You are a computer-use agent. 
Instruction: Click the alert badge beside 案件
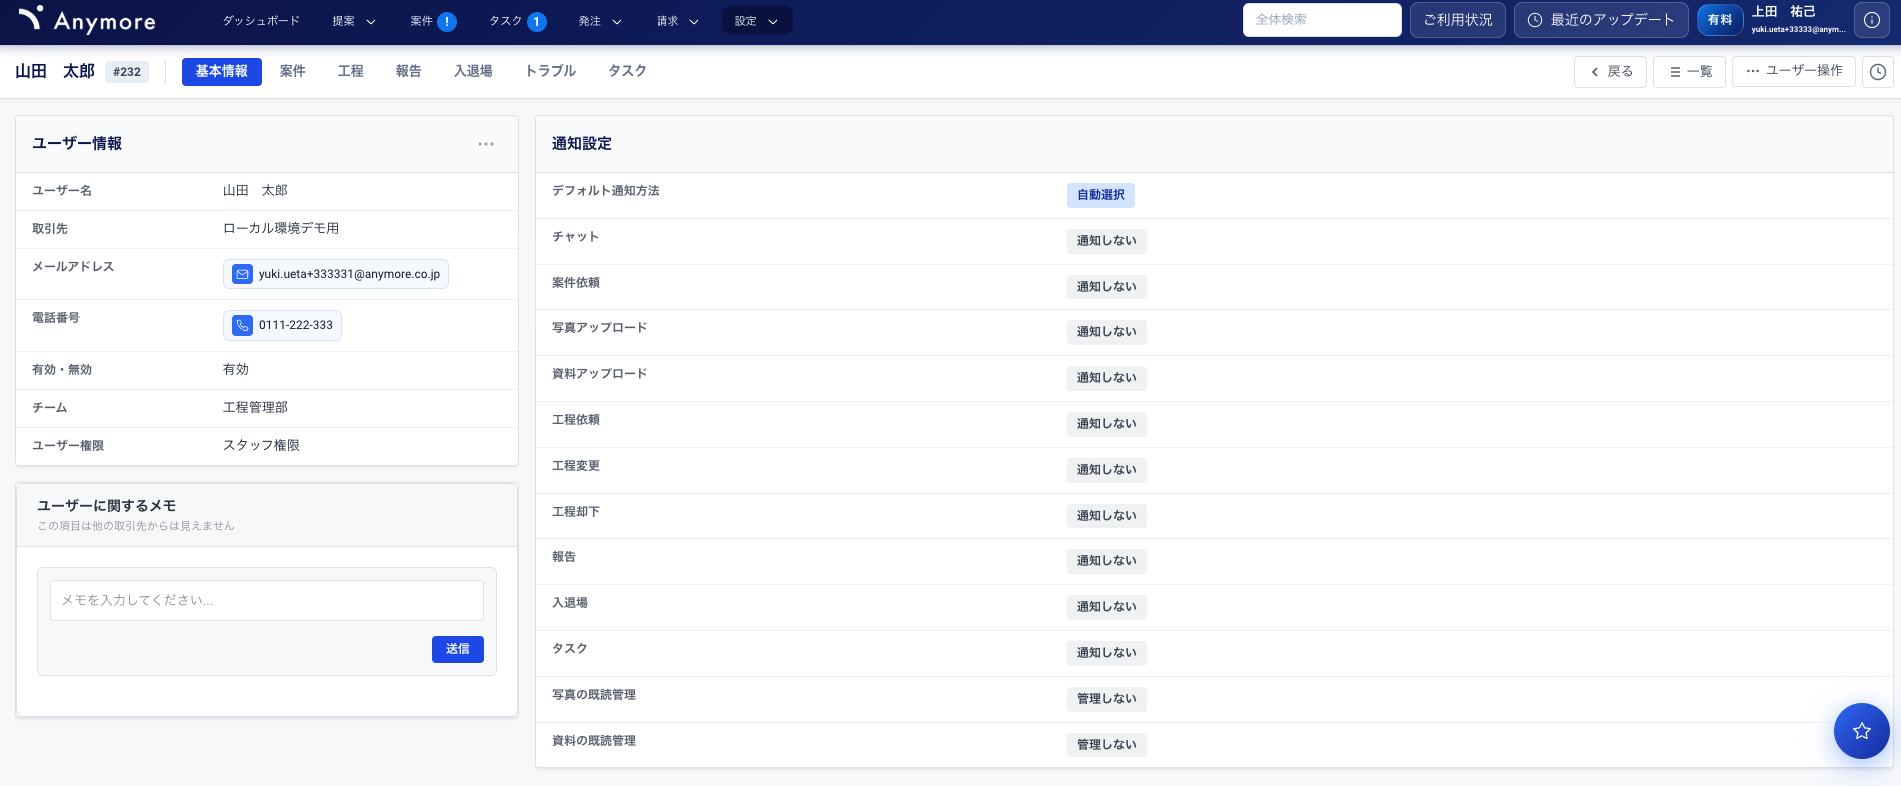pyautogui.click(x=447, y=21)
